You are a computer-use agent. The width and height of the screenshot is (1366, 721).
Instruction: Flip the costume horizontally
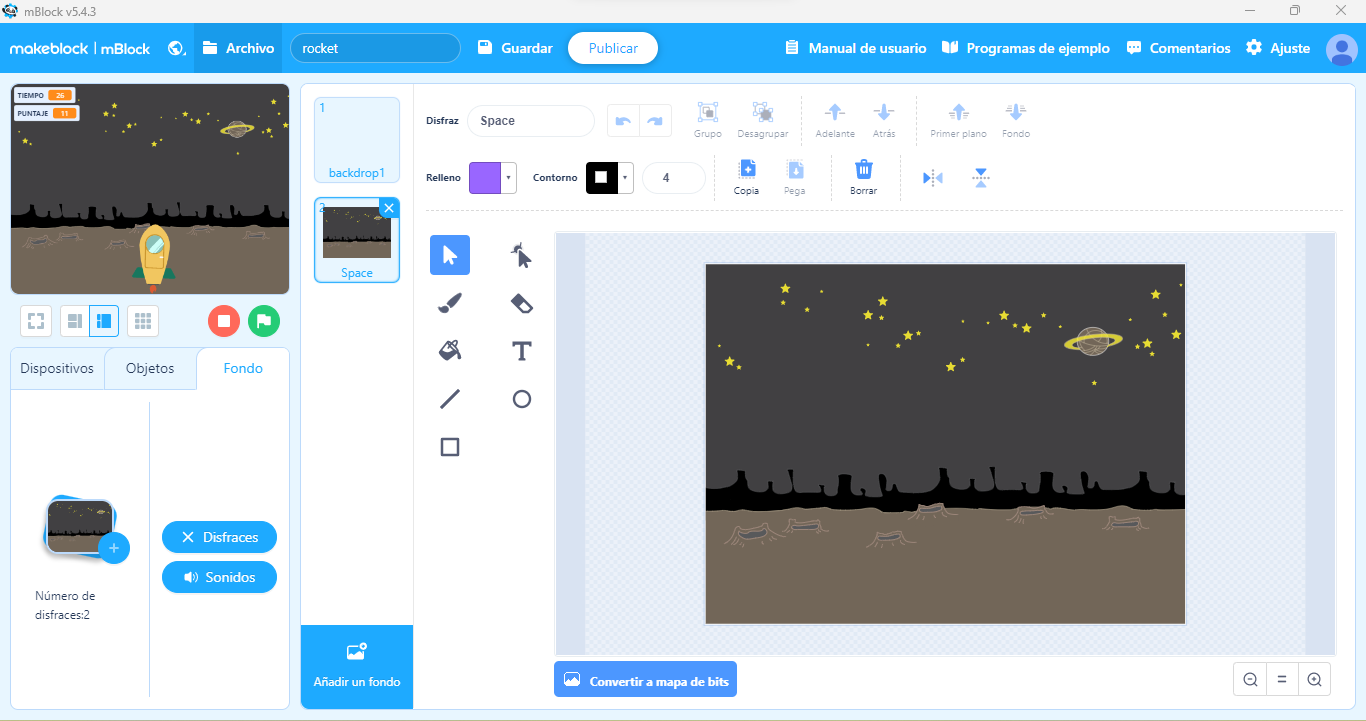(x=933, y=178)
